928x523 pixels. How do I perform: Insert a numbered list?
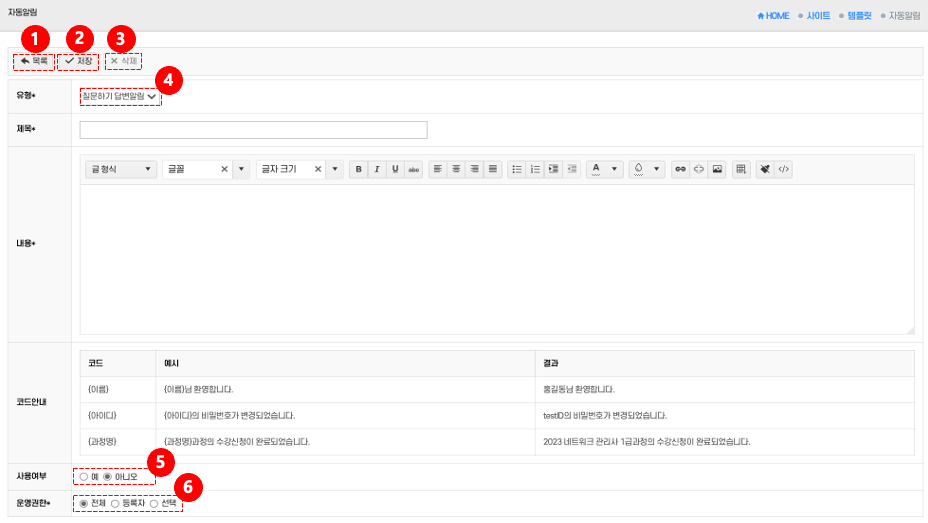tap(535, 170)
